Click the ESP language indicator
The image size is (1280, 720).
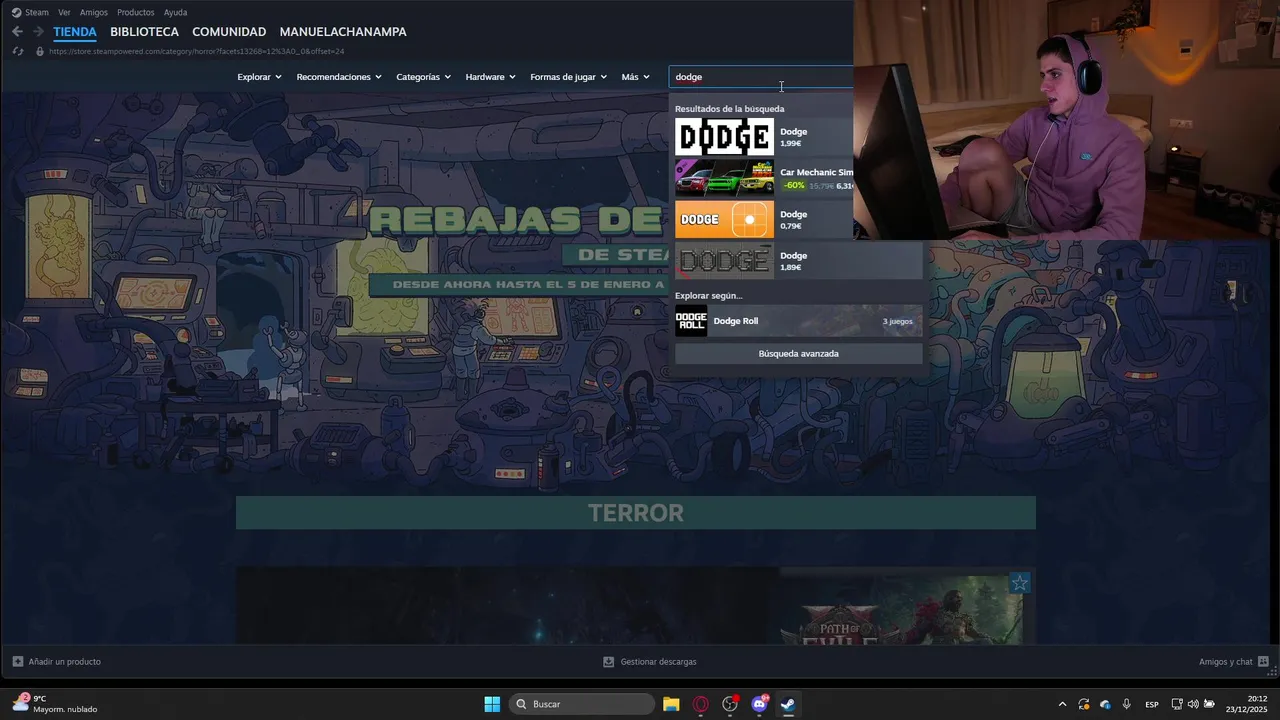pyautogui.click(x=1152, y=704)
